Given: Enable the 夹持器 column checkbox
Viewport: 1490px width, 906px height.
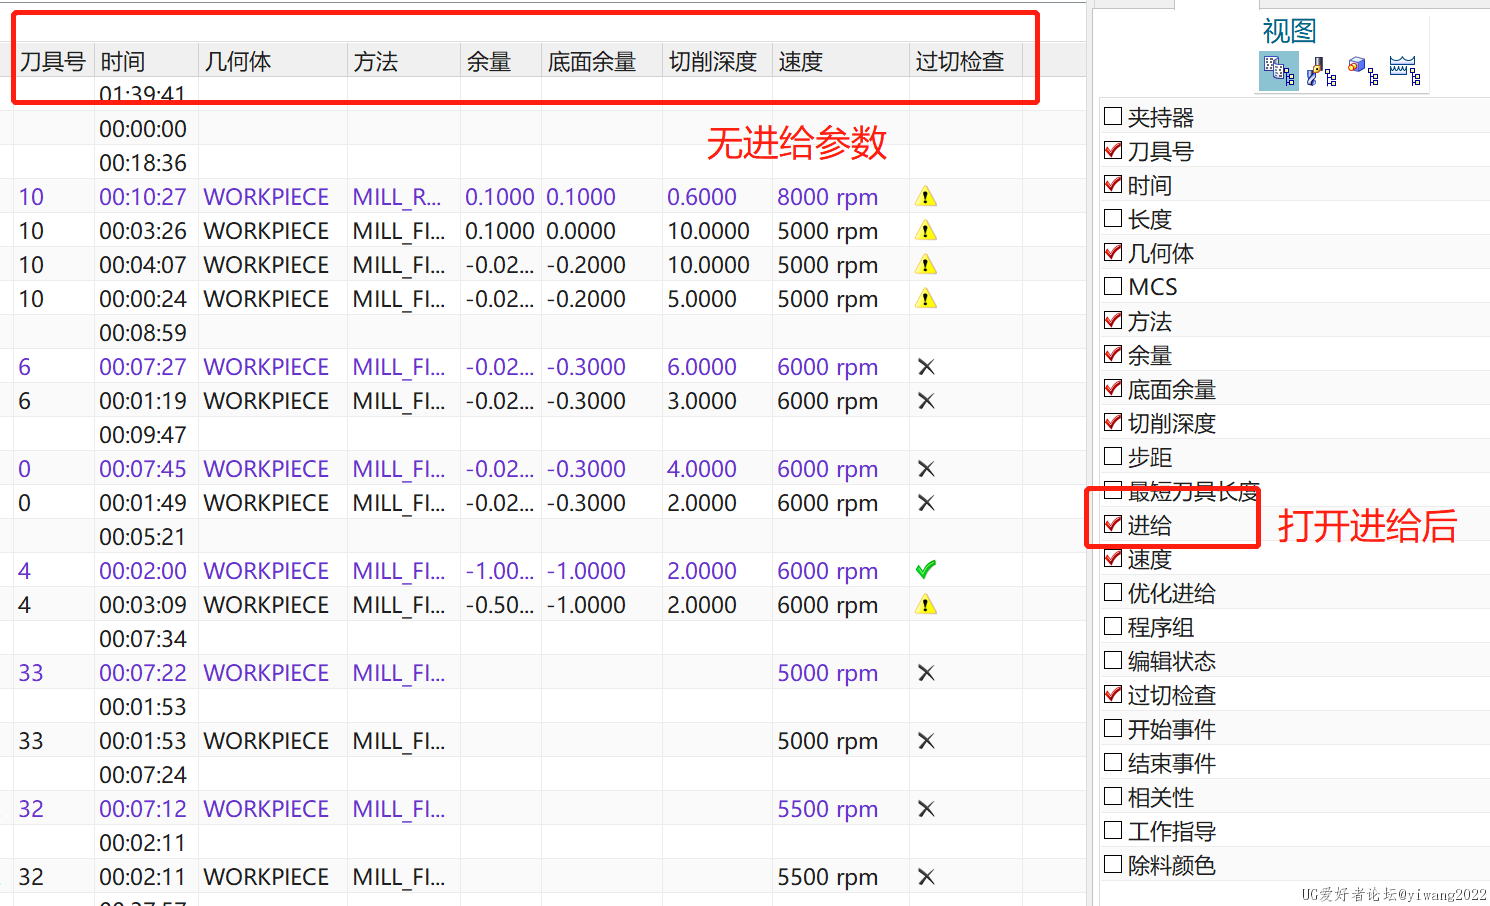Looking at the screenshot, I should coord(1112,116).
